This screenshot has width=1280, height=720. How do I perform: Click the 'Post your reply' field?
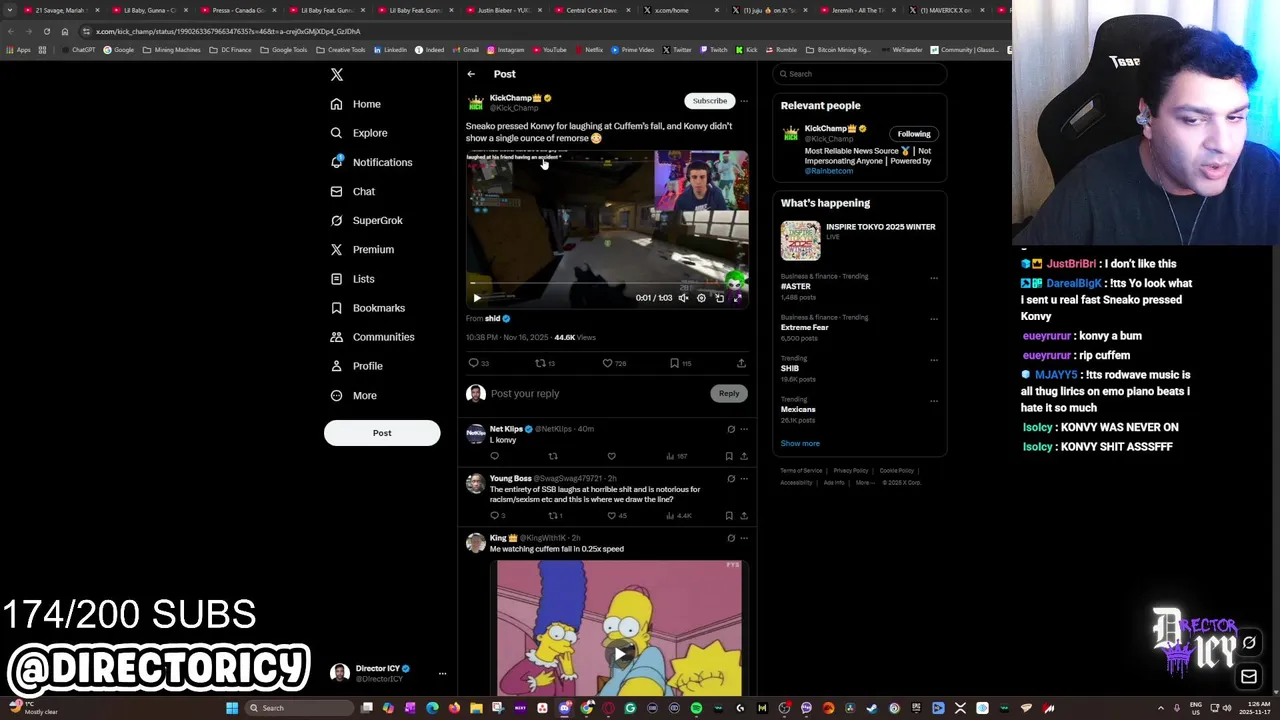(x=596, y=393)
